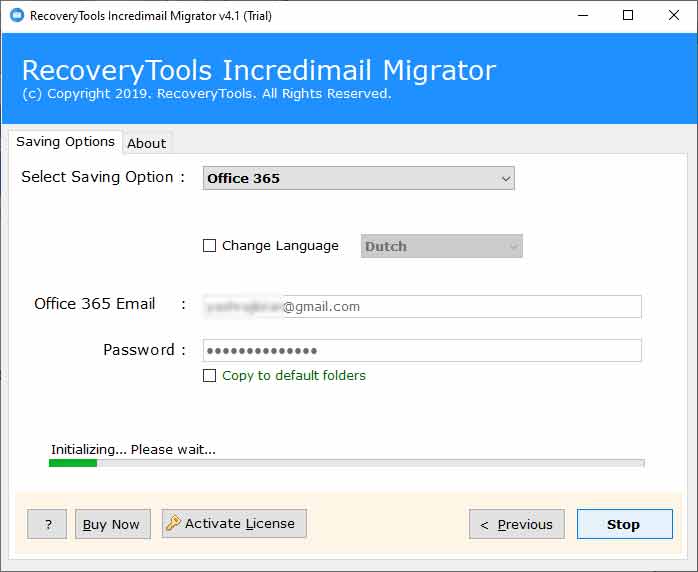Click the 'Office 365 Email' label
Image resolution: width=698 pixels, height=572 pixels.
click(x=95, y=304)
